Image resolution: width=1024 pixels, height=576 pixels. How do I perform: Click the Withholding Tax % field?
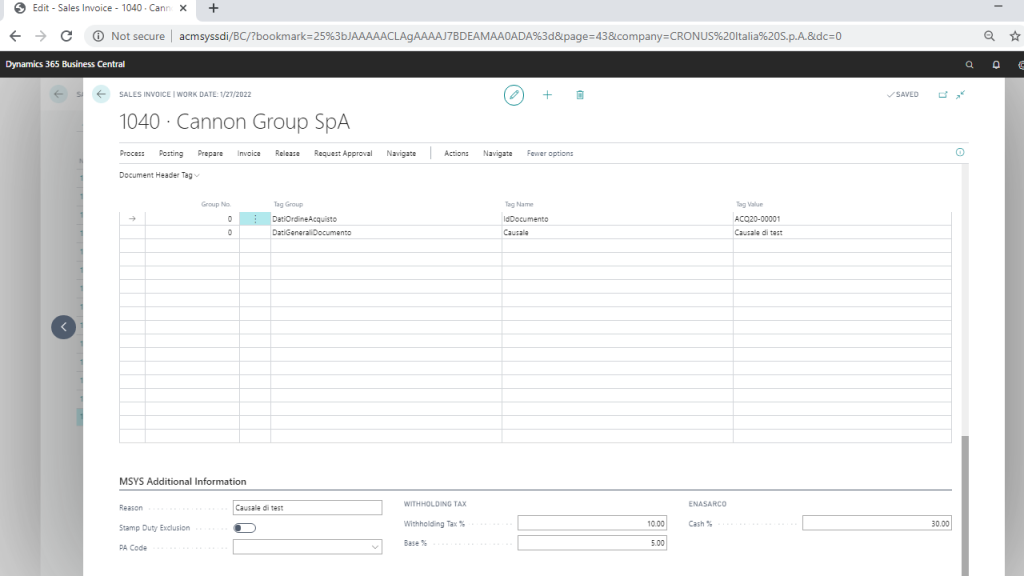(591, 523)
